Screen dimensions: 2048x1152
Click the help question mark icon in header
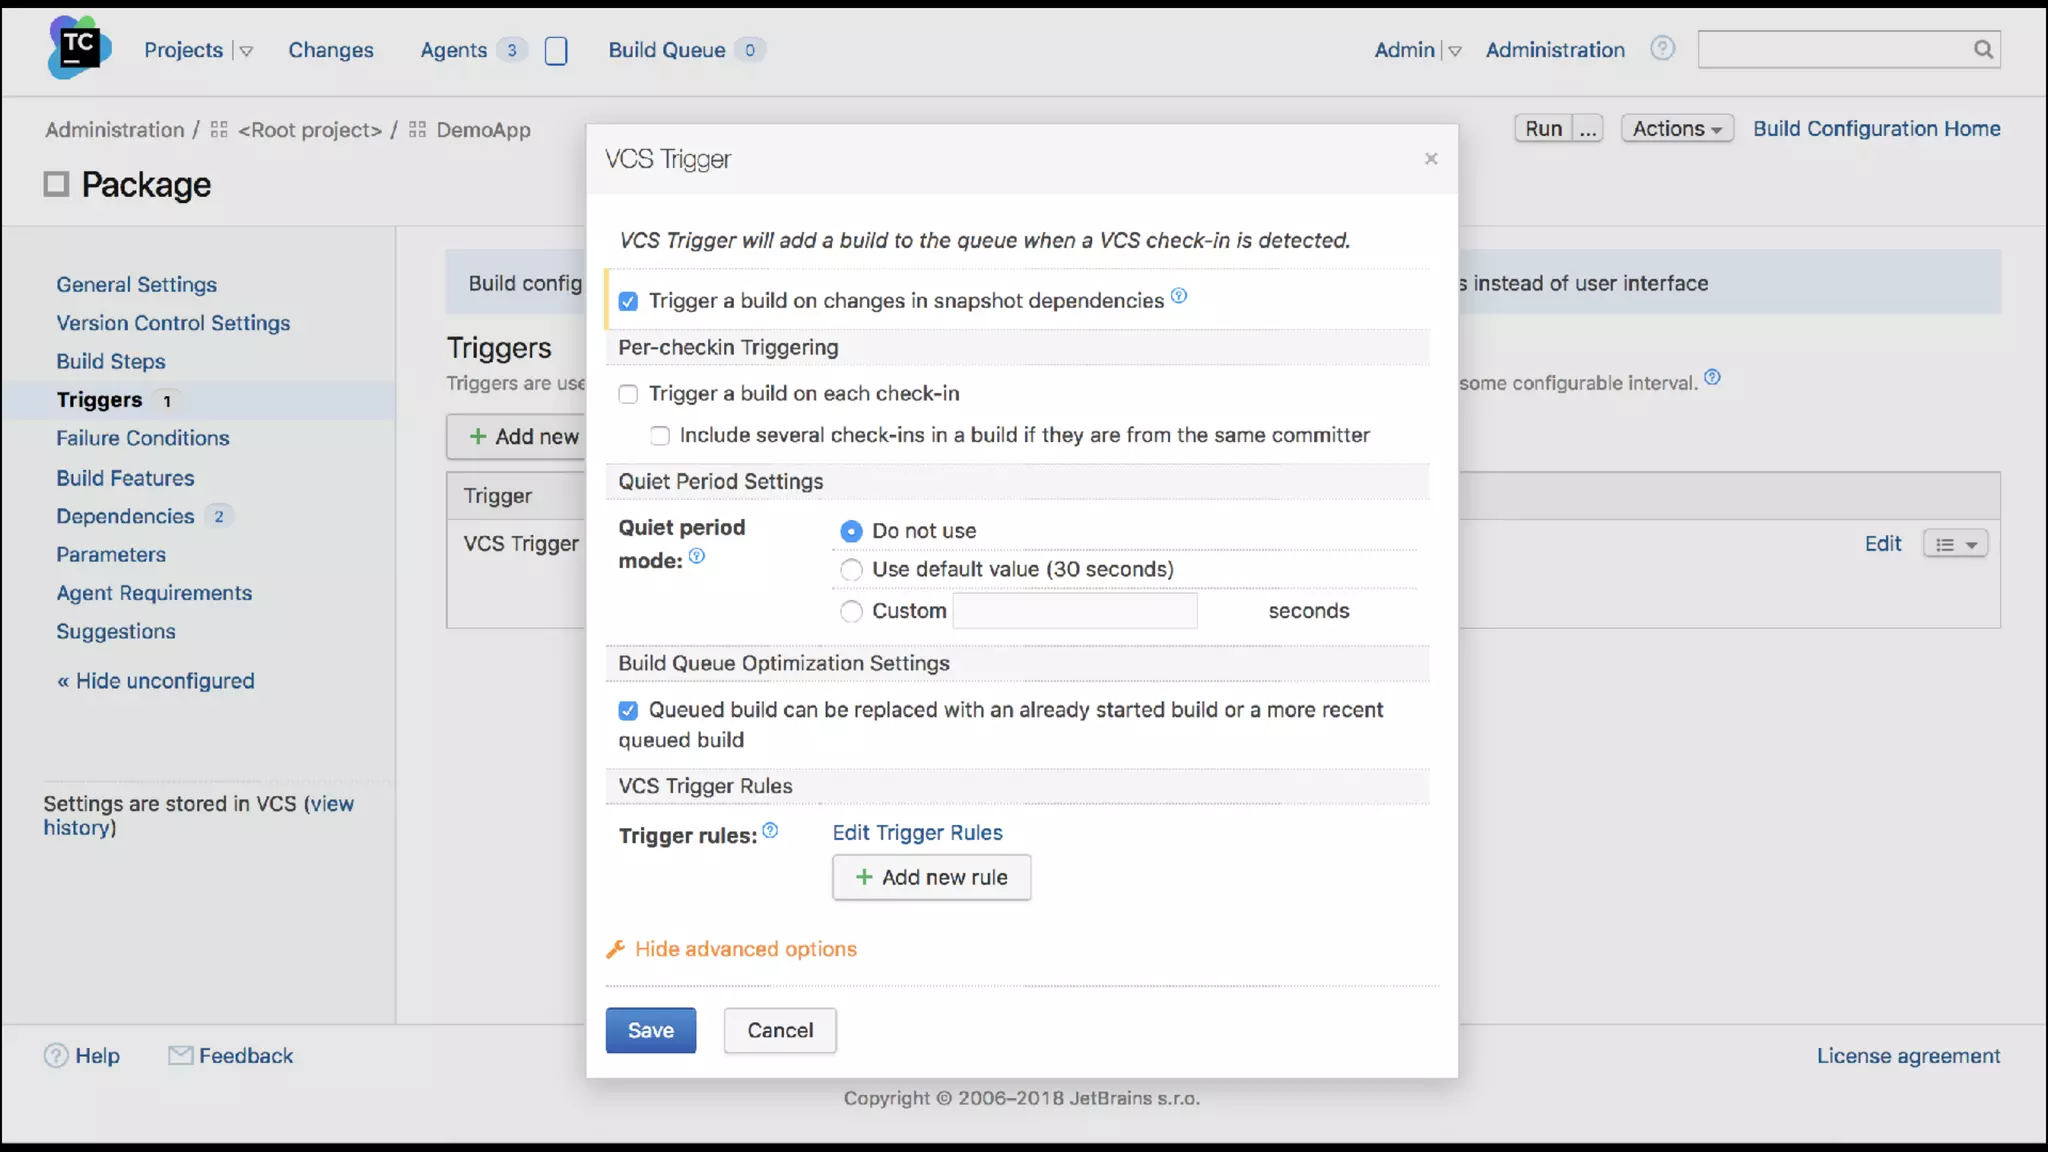coord(1662,48)
